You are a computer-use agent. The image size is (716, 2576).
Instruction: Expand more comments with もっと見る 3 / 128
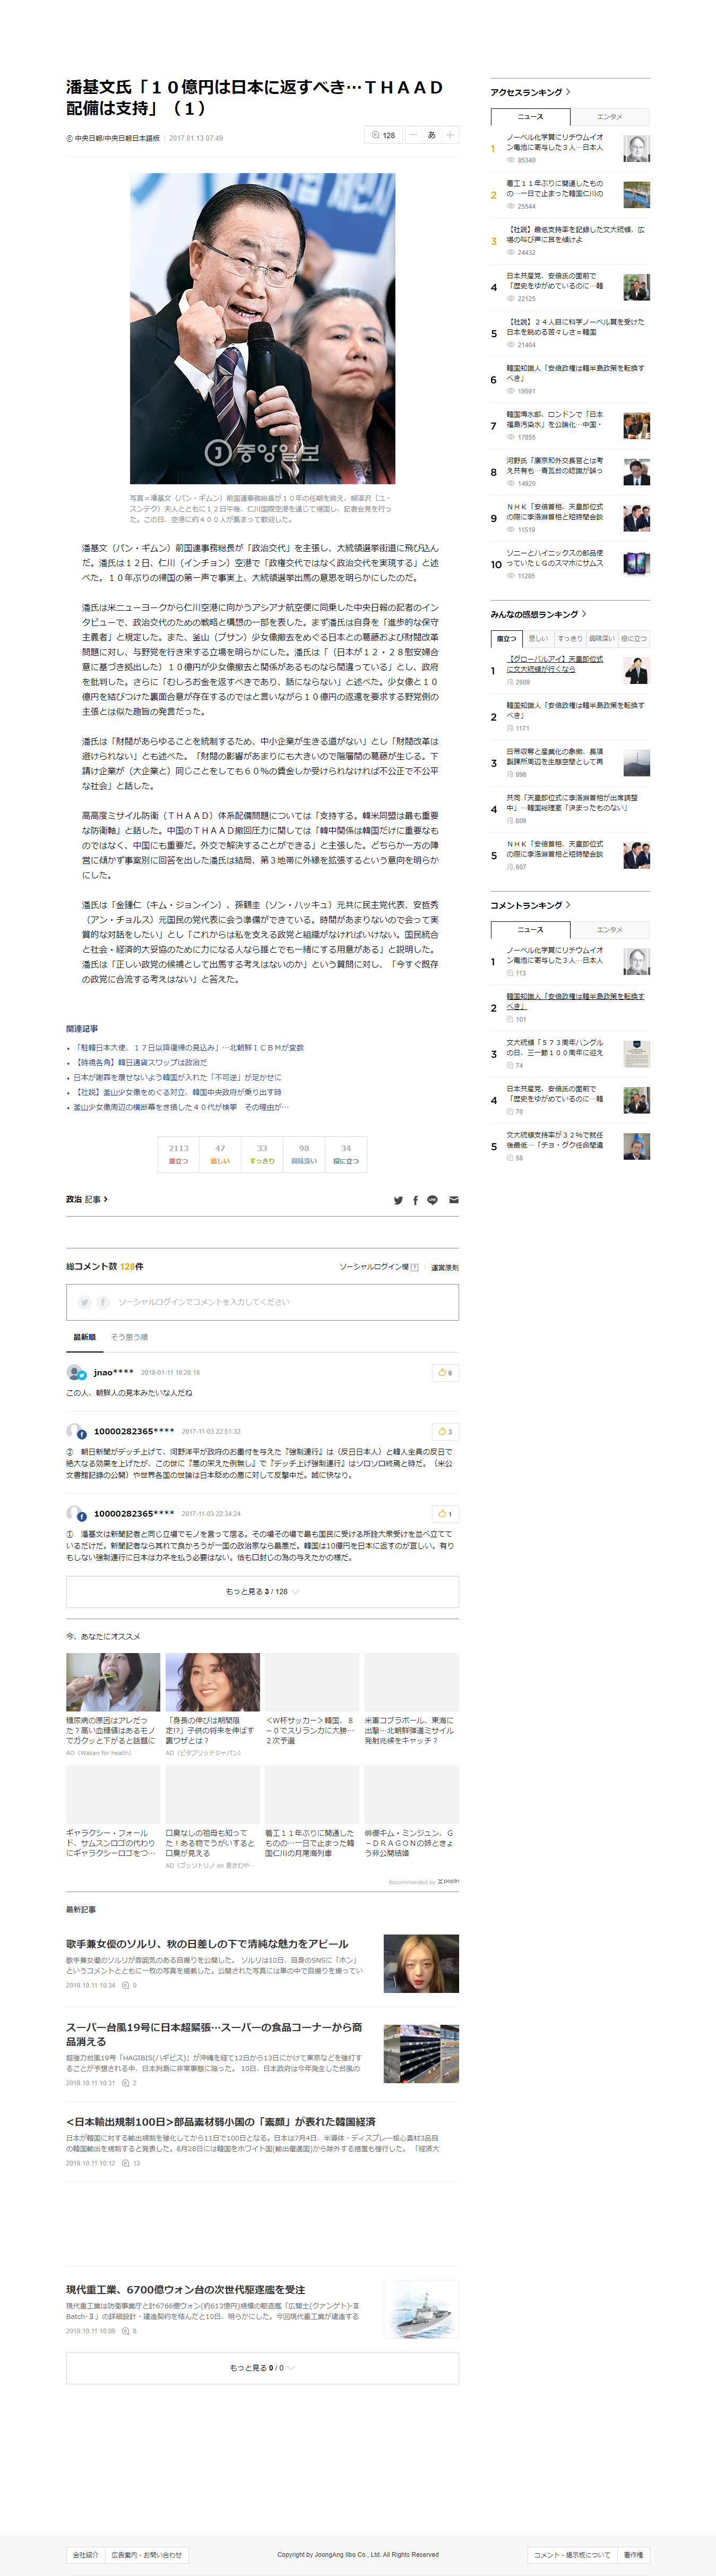point(262,1591)
